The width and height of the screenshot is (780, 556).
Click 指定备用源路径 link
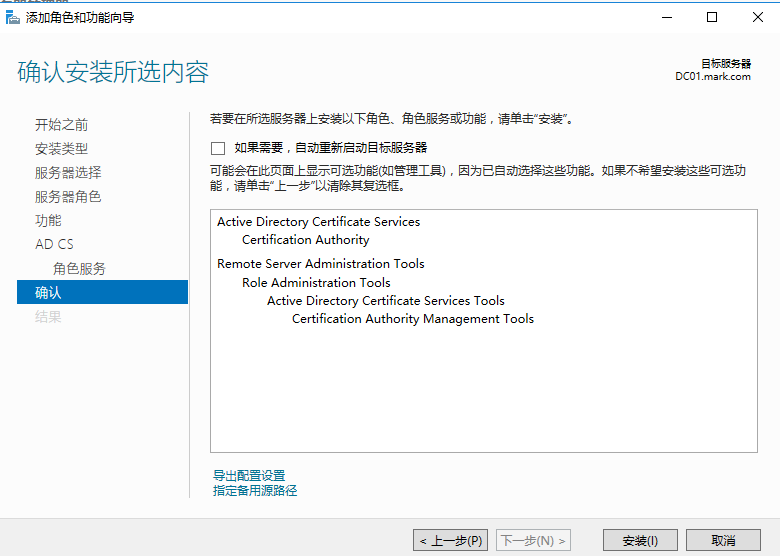point(255,490)
